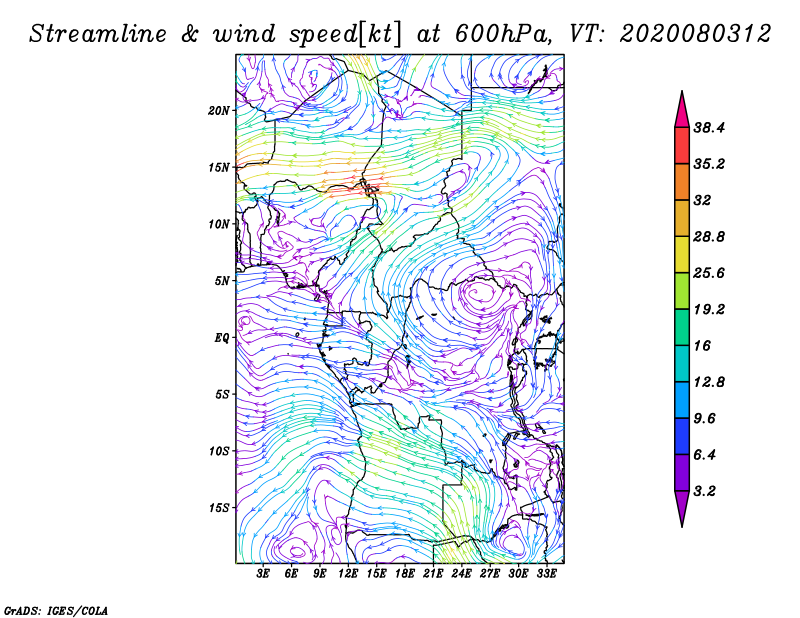Click the 3E longitude axis label

tap(263, 573)
